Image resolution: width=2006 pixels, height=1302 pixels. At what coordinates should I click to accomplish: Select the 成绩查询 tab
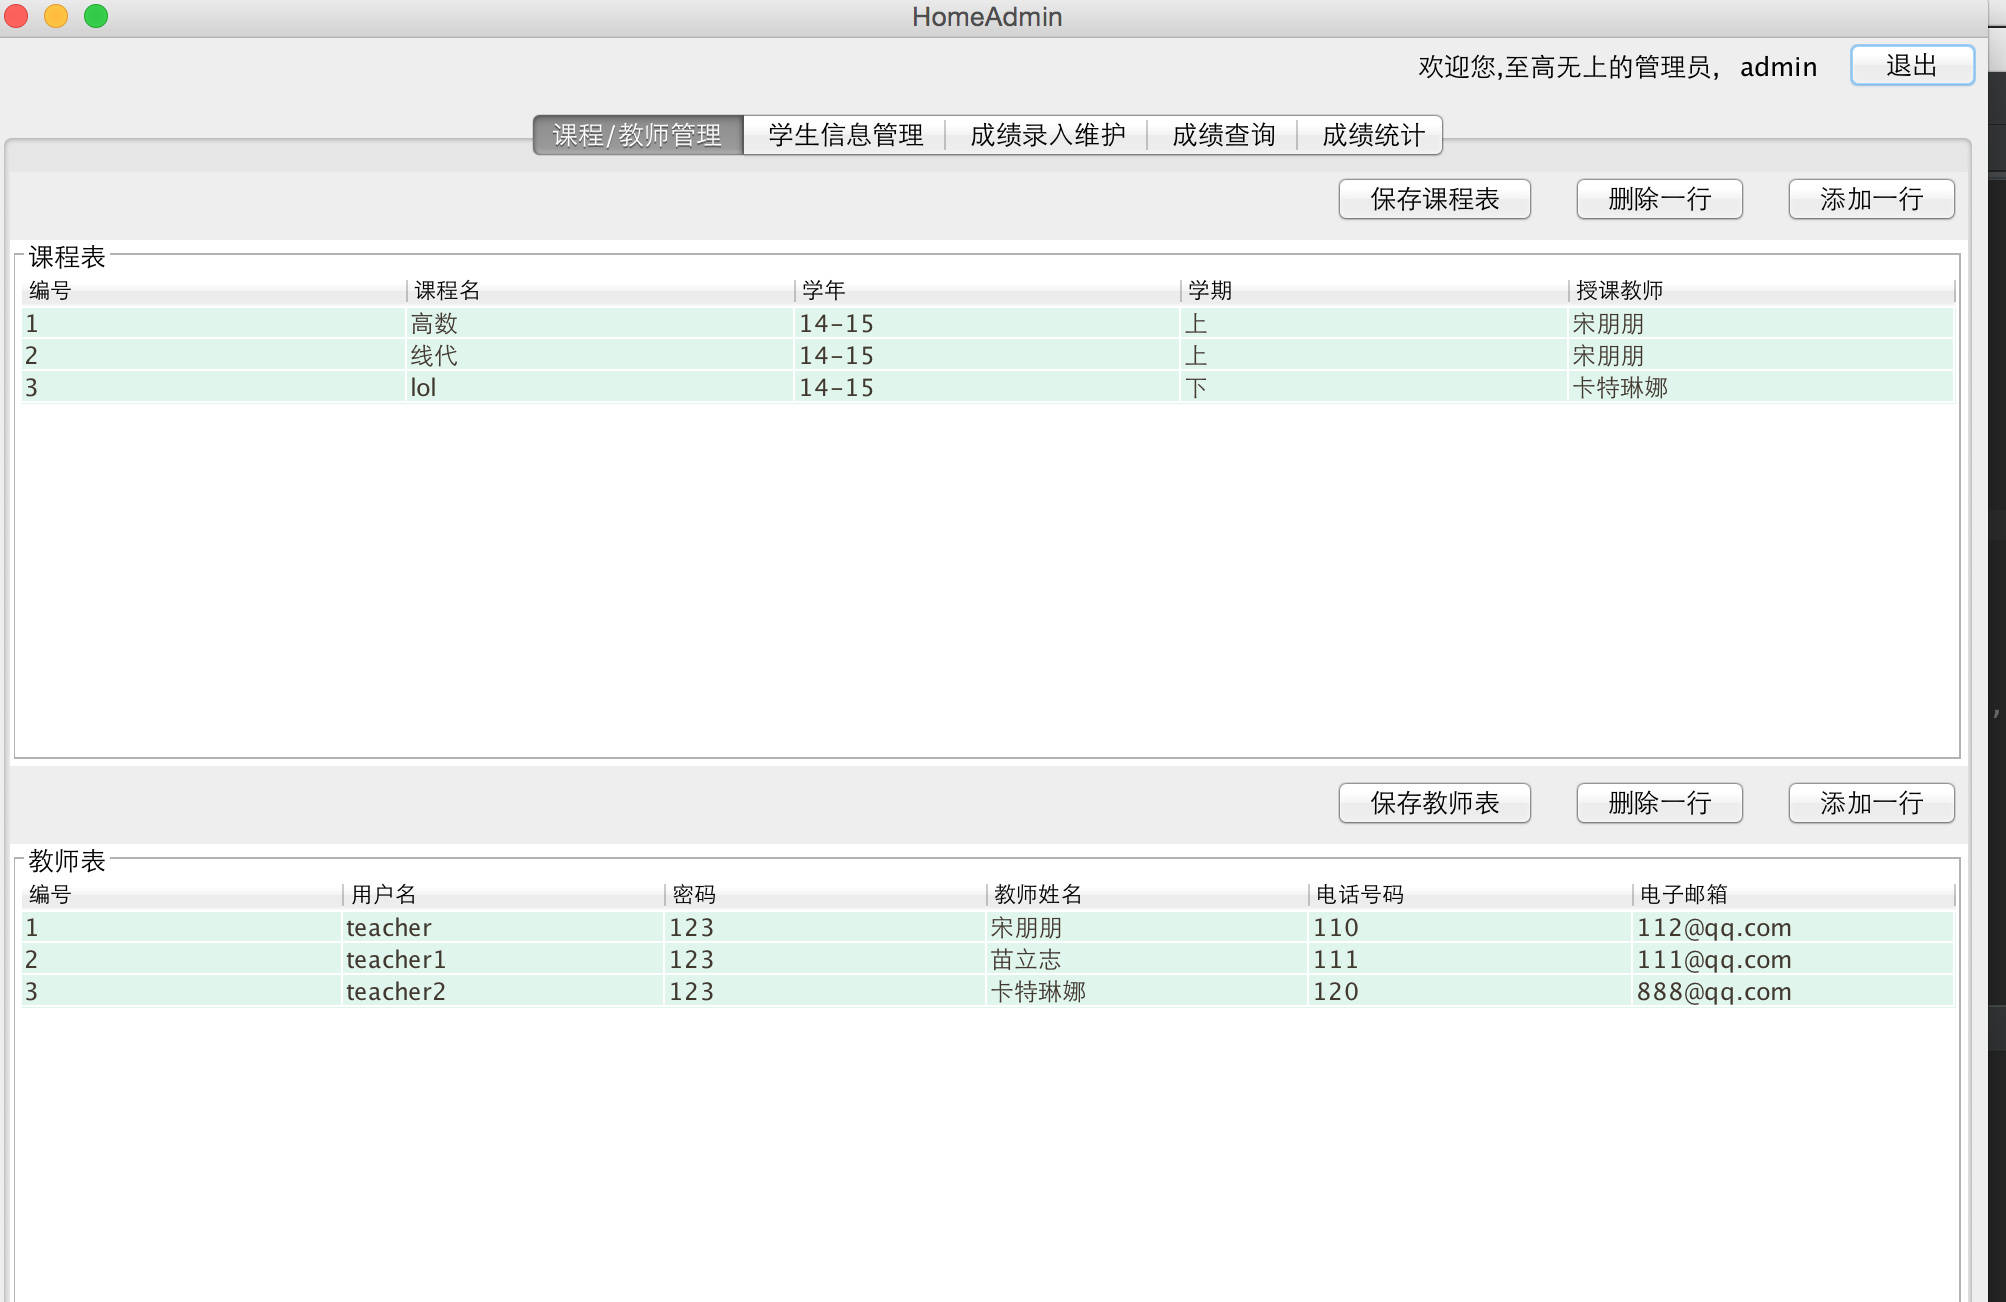(x=1223, y=135)
